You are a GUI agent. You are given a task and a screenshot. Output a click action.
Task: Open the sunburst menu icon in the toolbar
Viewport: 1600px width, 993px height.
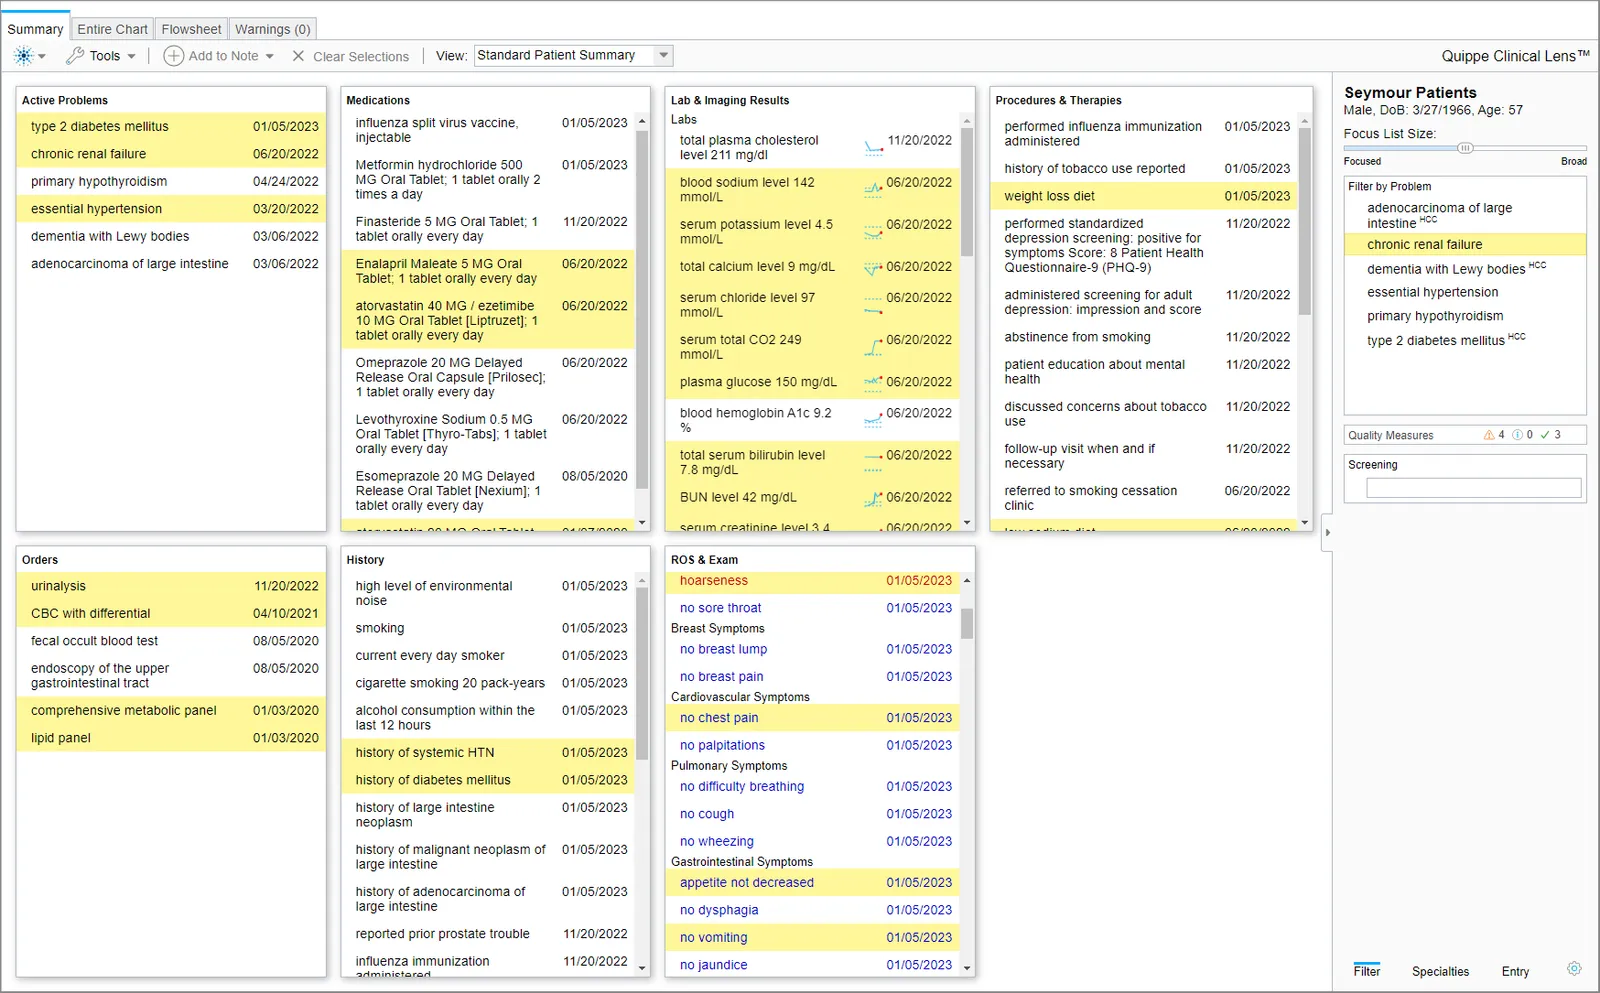(x=23, y=56)
